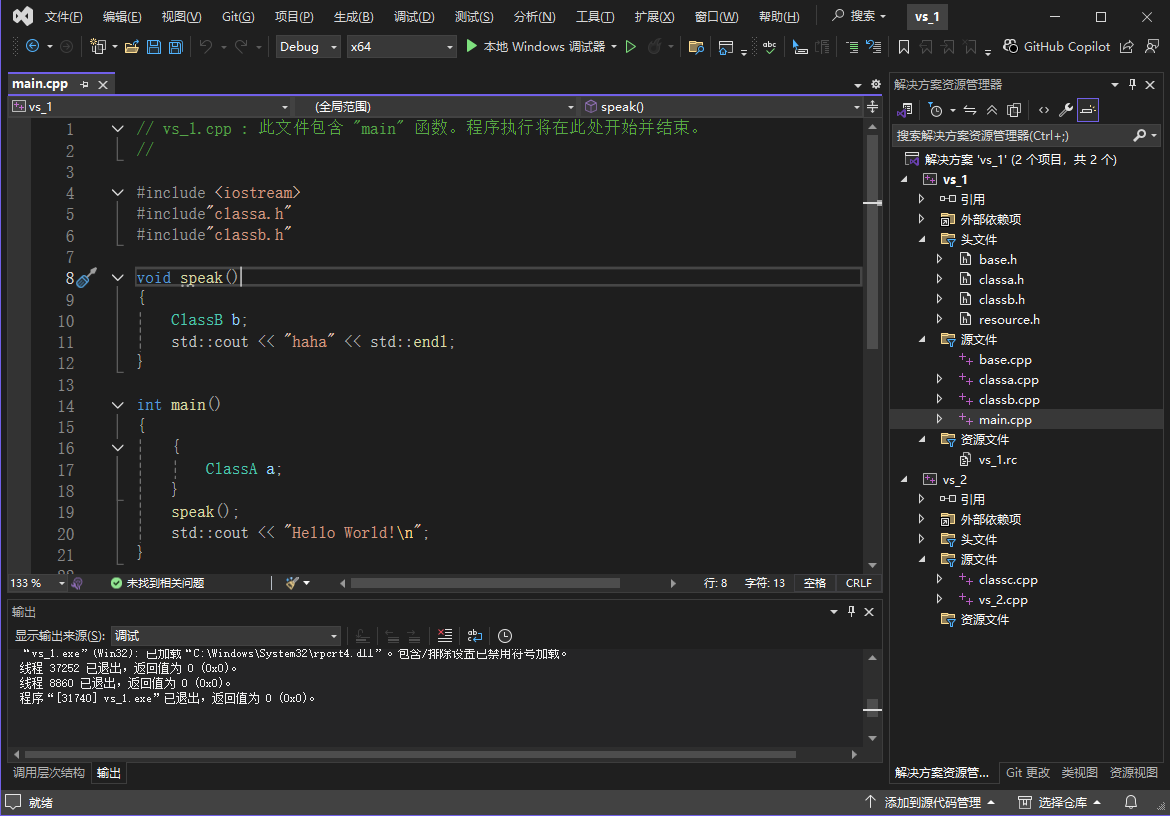This screenshot has width=1170, height=816.
Task: Click the notification bell in the status bar
Action: click(x=1131, y=802)
